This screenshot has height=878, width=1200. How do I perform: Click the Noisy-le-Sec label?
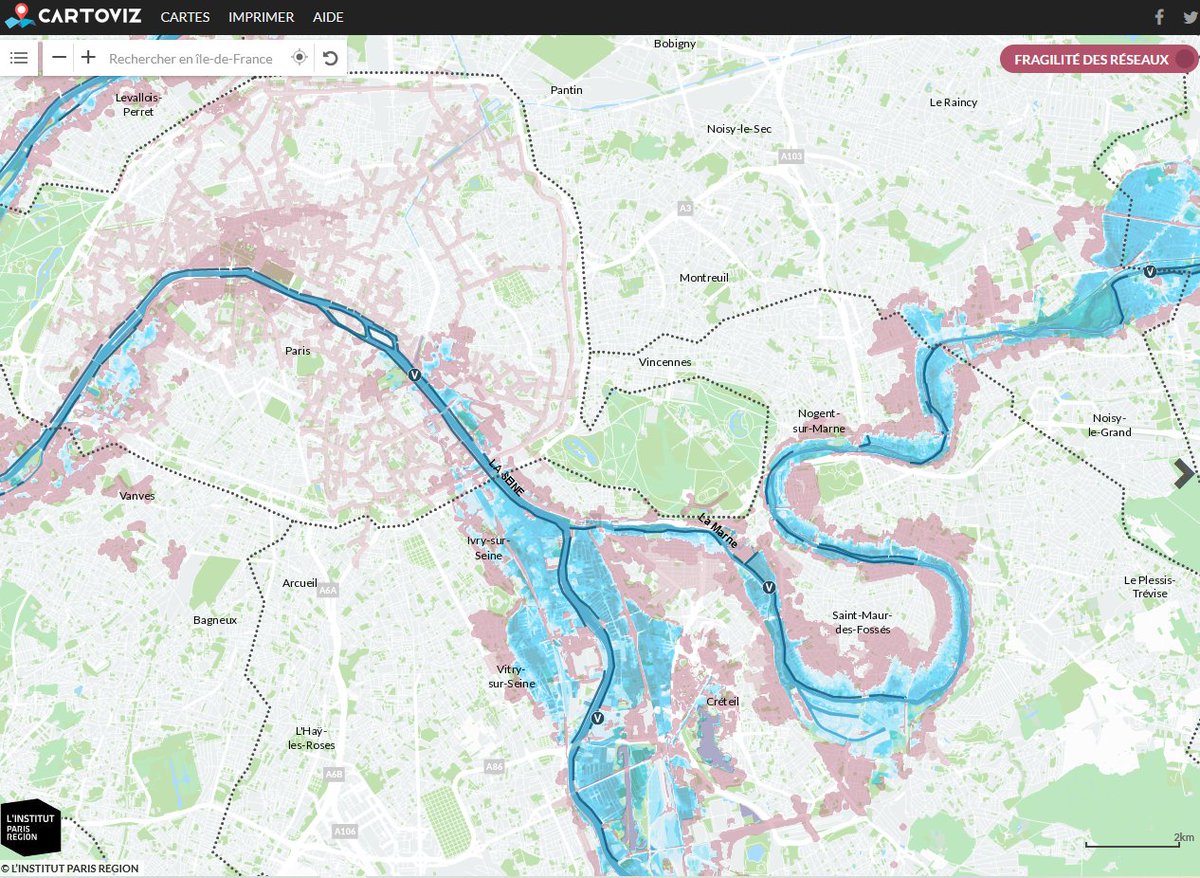click(739, 129)
